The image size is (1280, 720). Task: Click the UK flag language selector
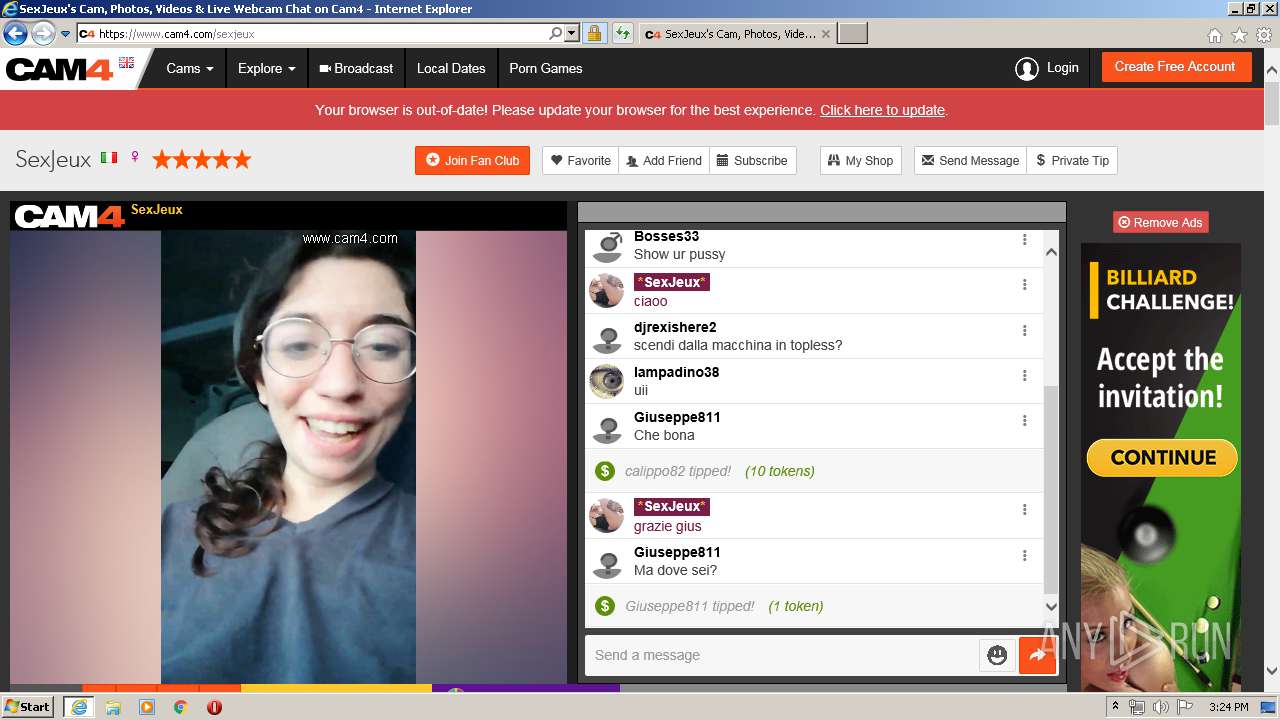point(126,62)
